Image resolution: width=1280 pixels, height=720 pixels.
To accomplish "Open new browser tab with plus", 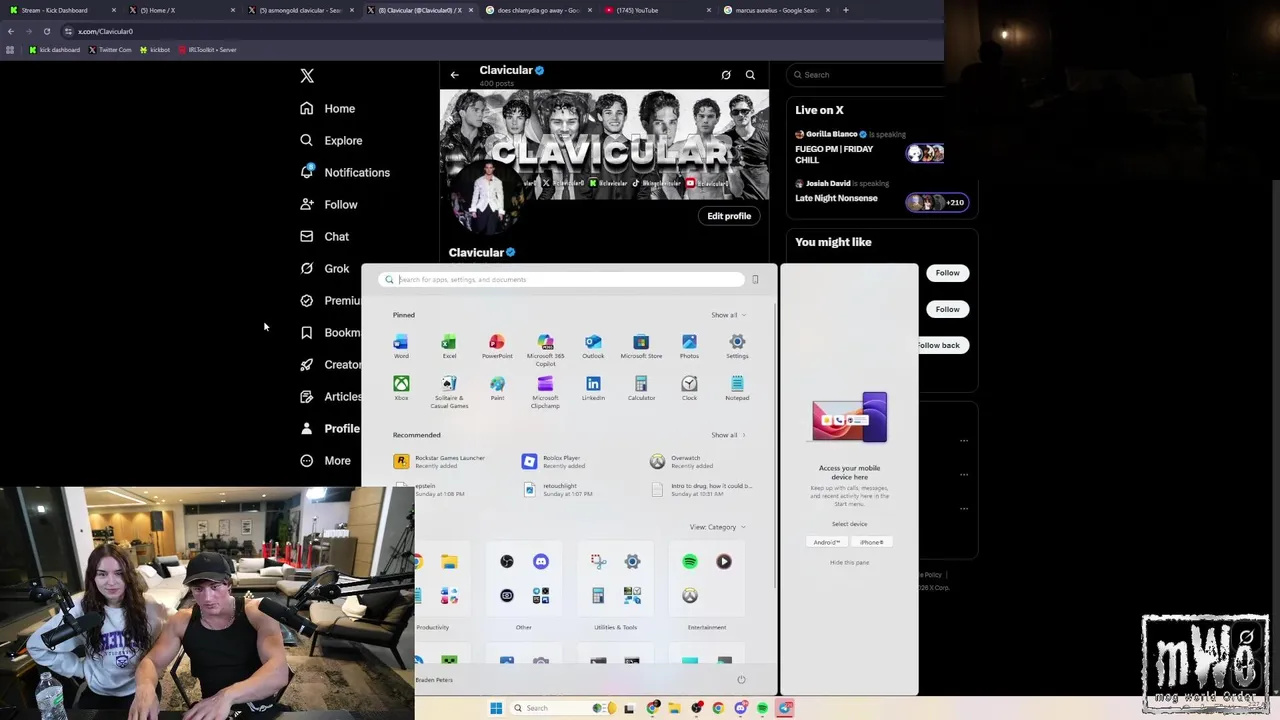I will pos(846,10).
